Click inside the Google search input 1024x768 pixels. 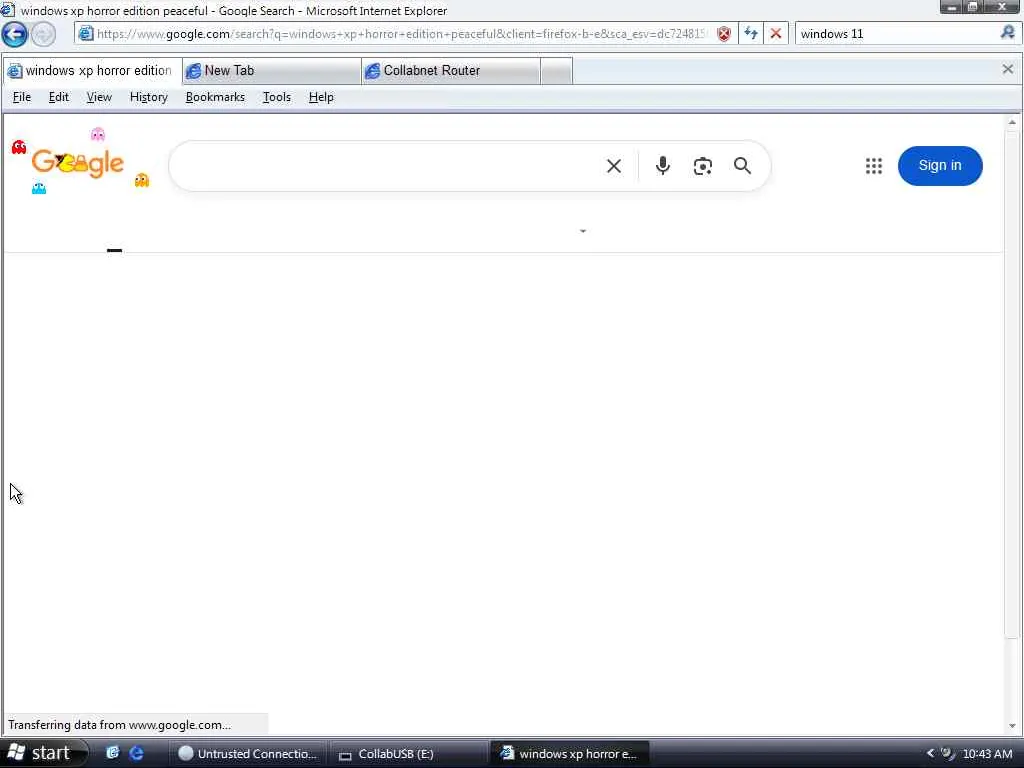point(385,166)
